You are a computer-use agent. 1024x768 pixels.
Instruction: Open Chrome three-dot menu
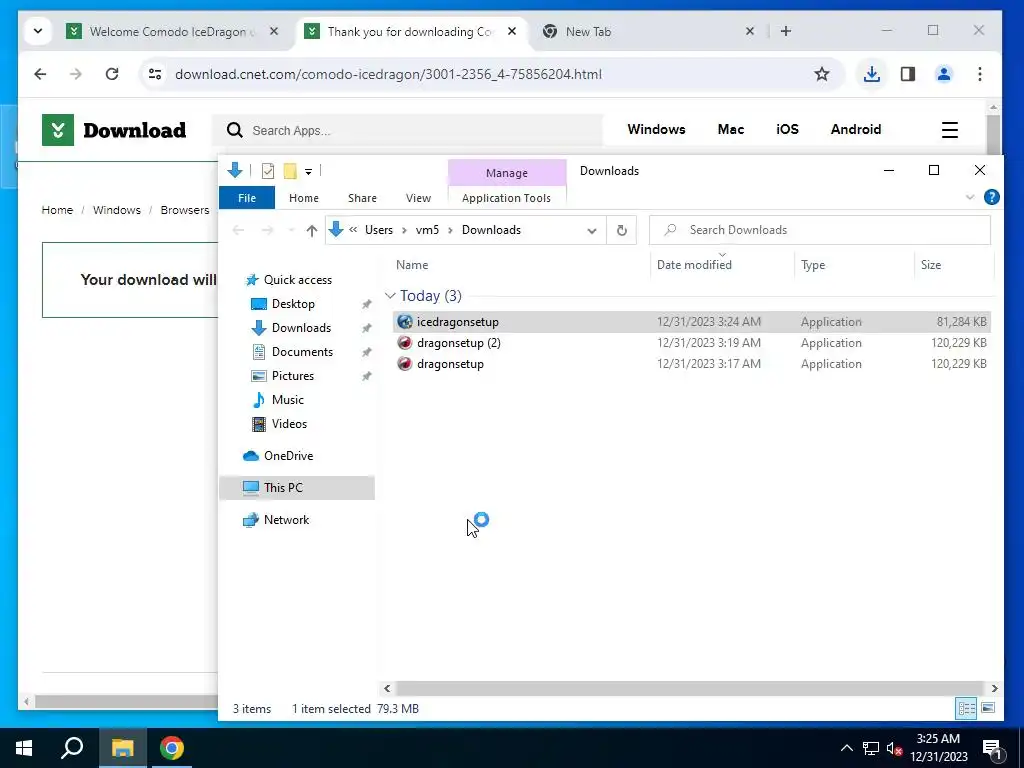tap(980, 74)
